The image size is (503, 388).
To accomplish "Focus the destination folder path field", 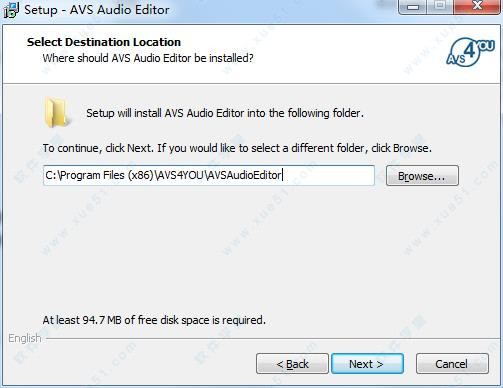I will click(x=209, y=175).
